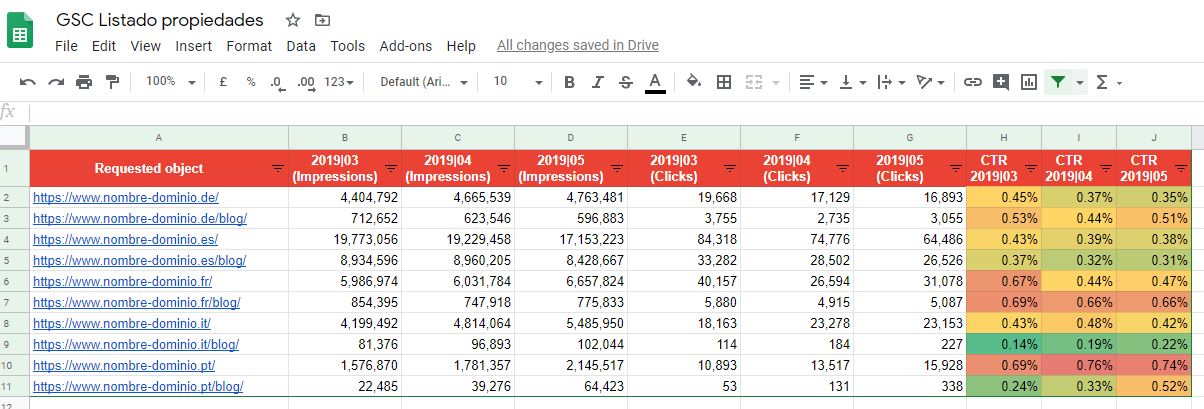Screen dimensions: 1204x409
Task: Open the text color picker
Action: coord(655,82)
